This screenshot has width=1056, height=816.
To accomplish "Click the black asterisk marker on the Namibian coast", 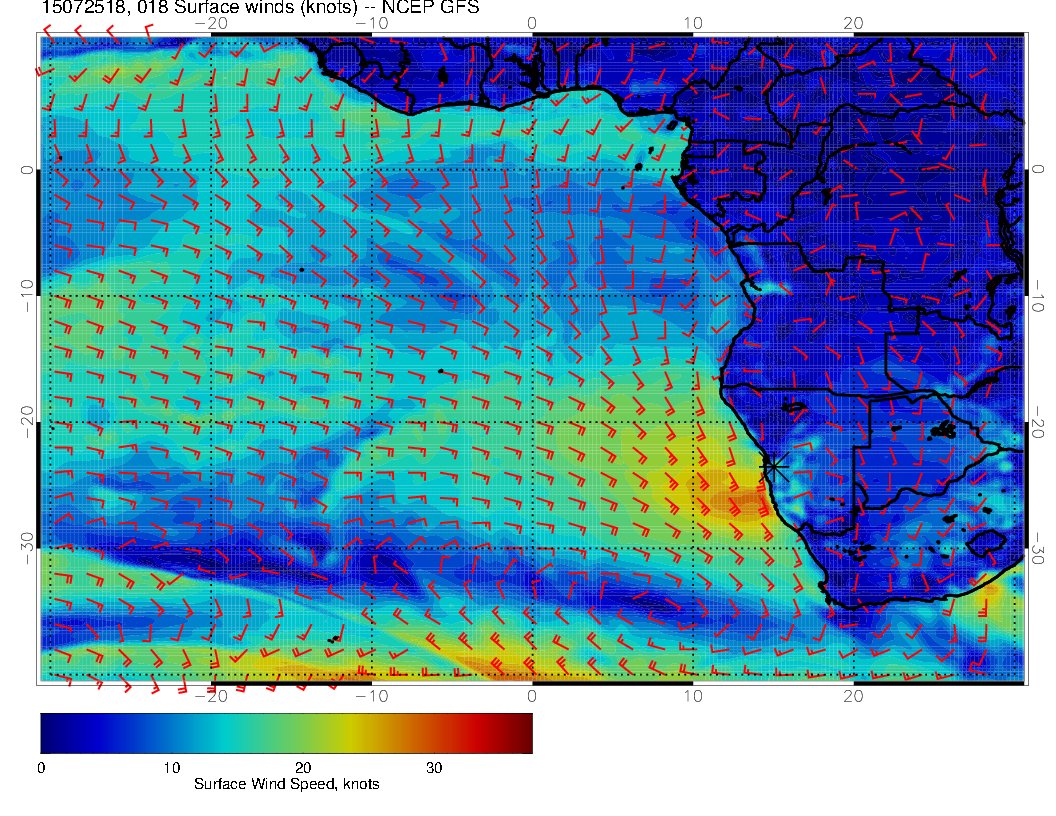I will (x=775, y=466).
